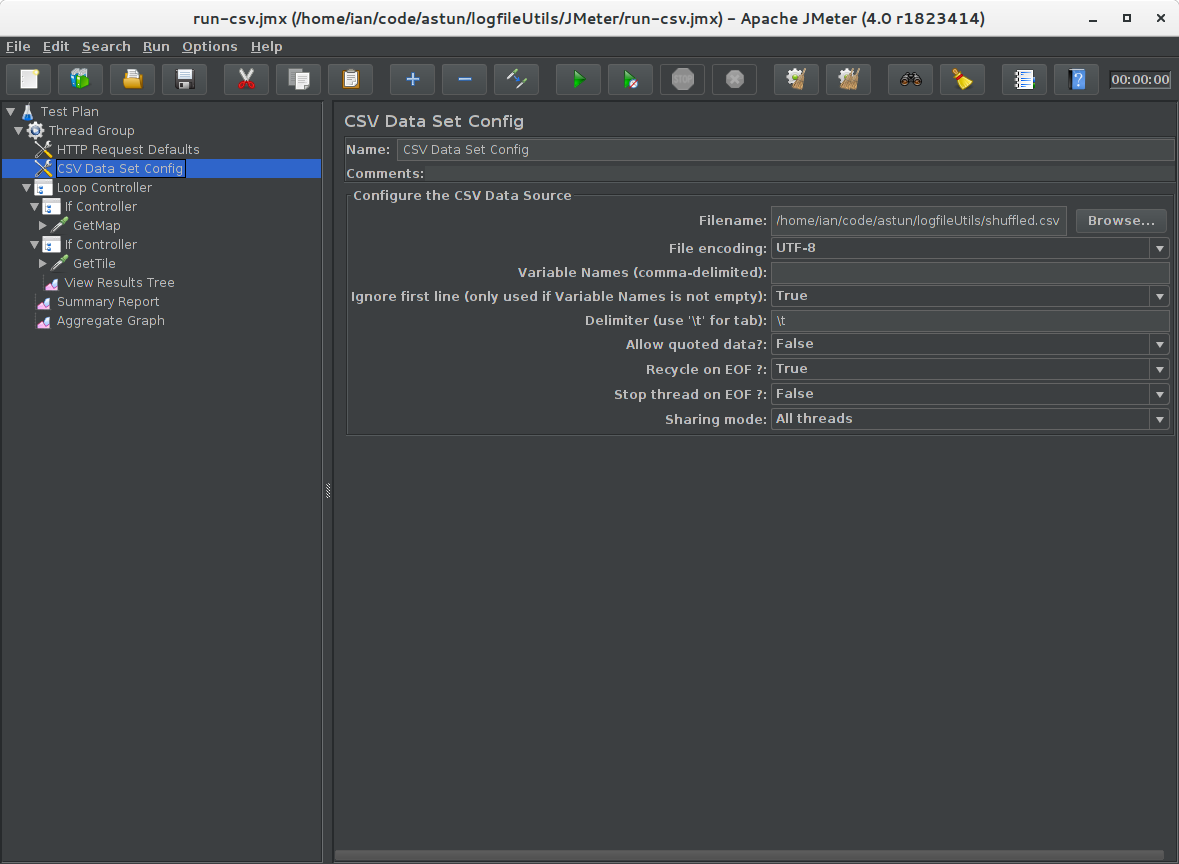Expand the GetTile sampler node
The image size is (1179, 864).
click(x=43, y=264)
